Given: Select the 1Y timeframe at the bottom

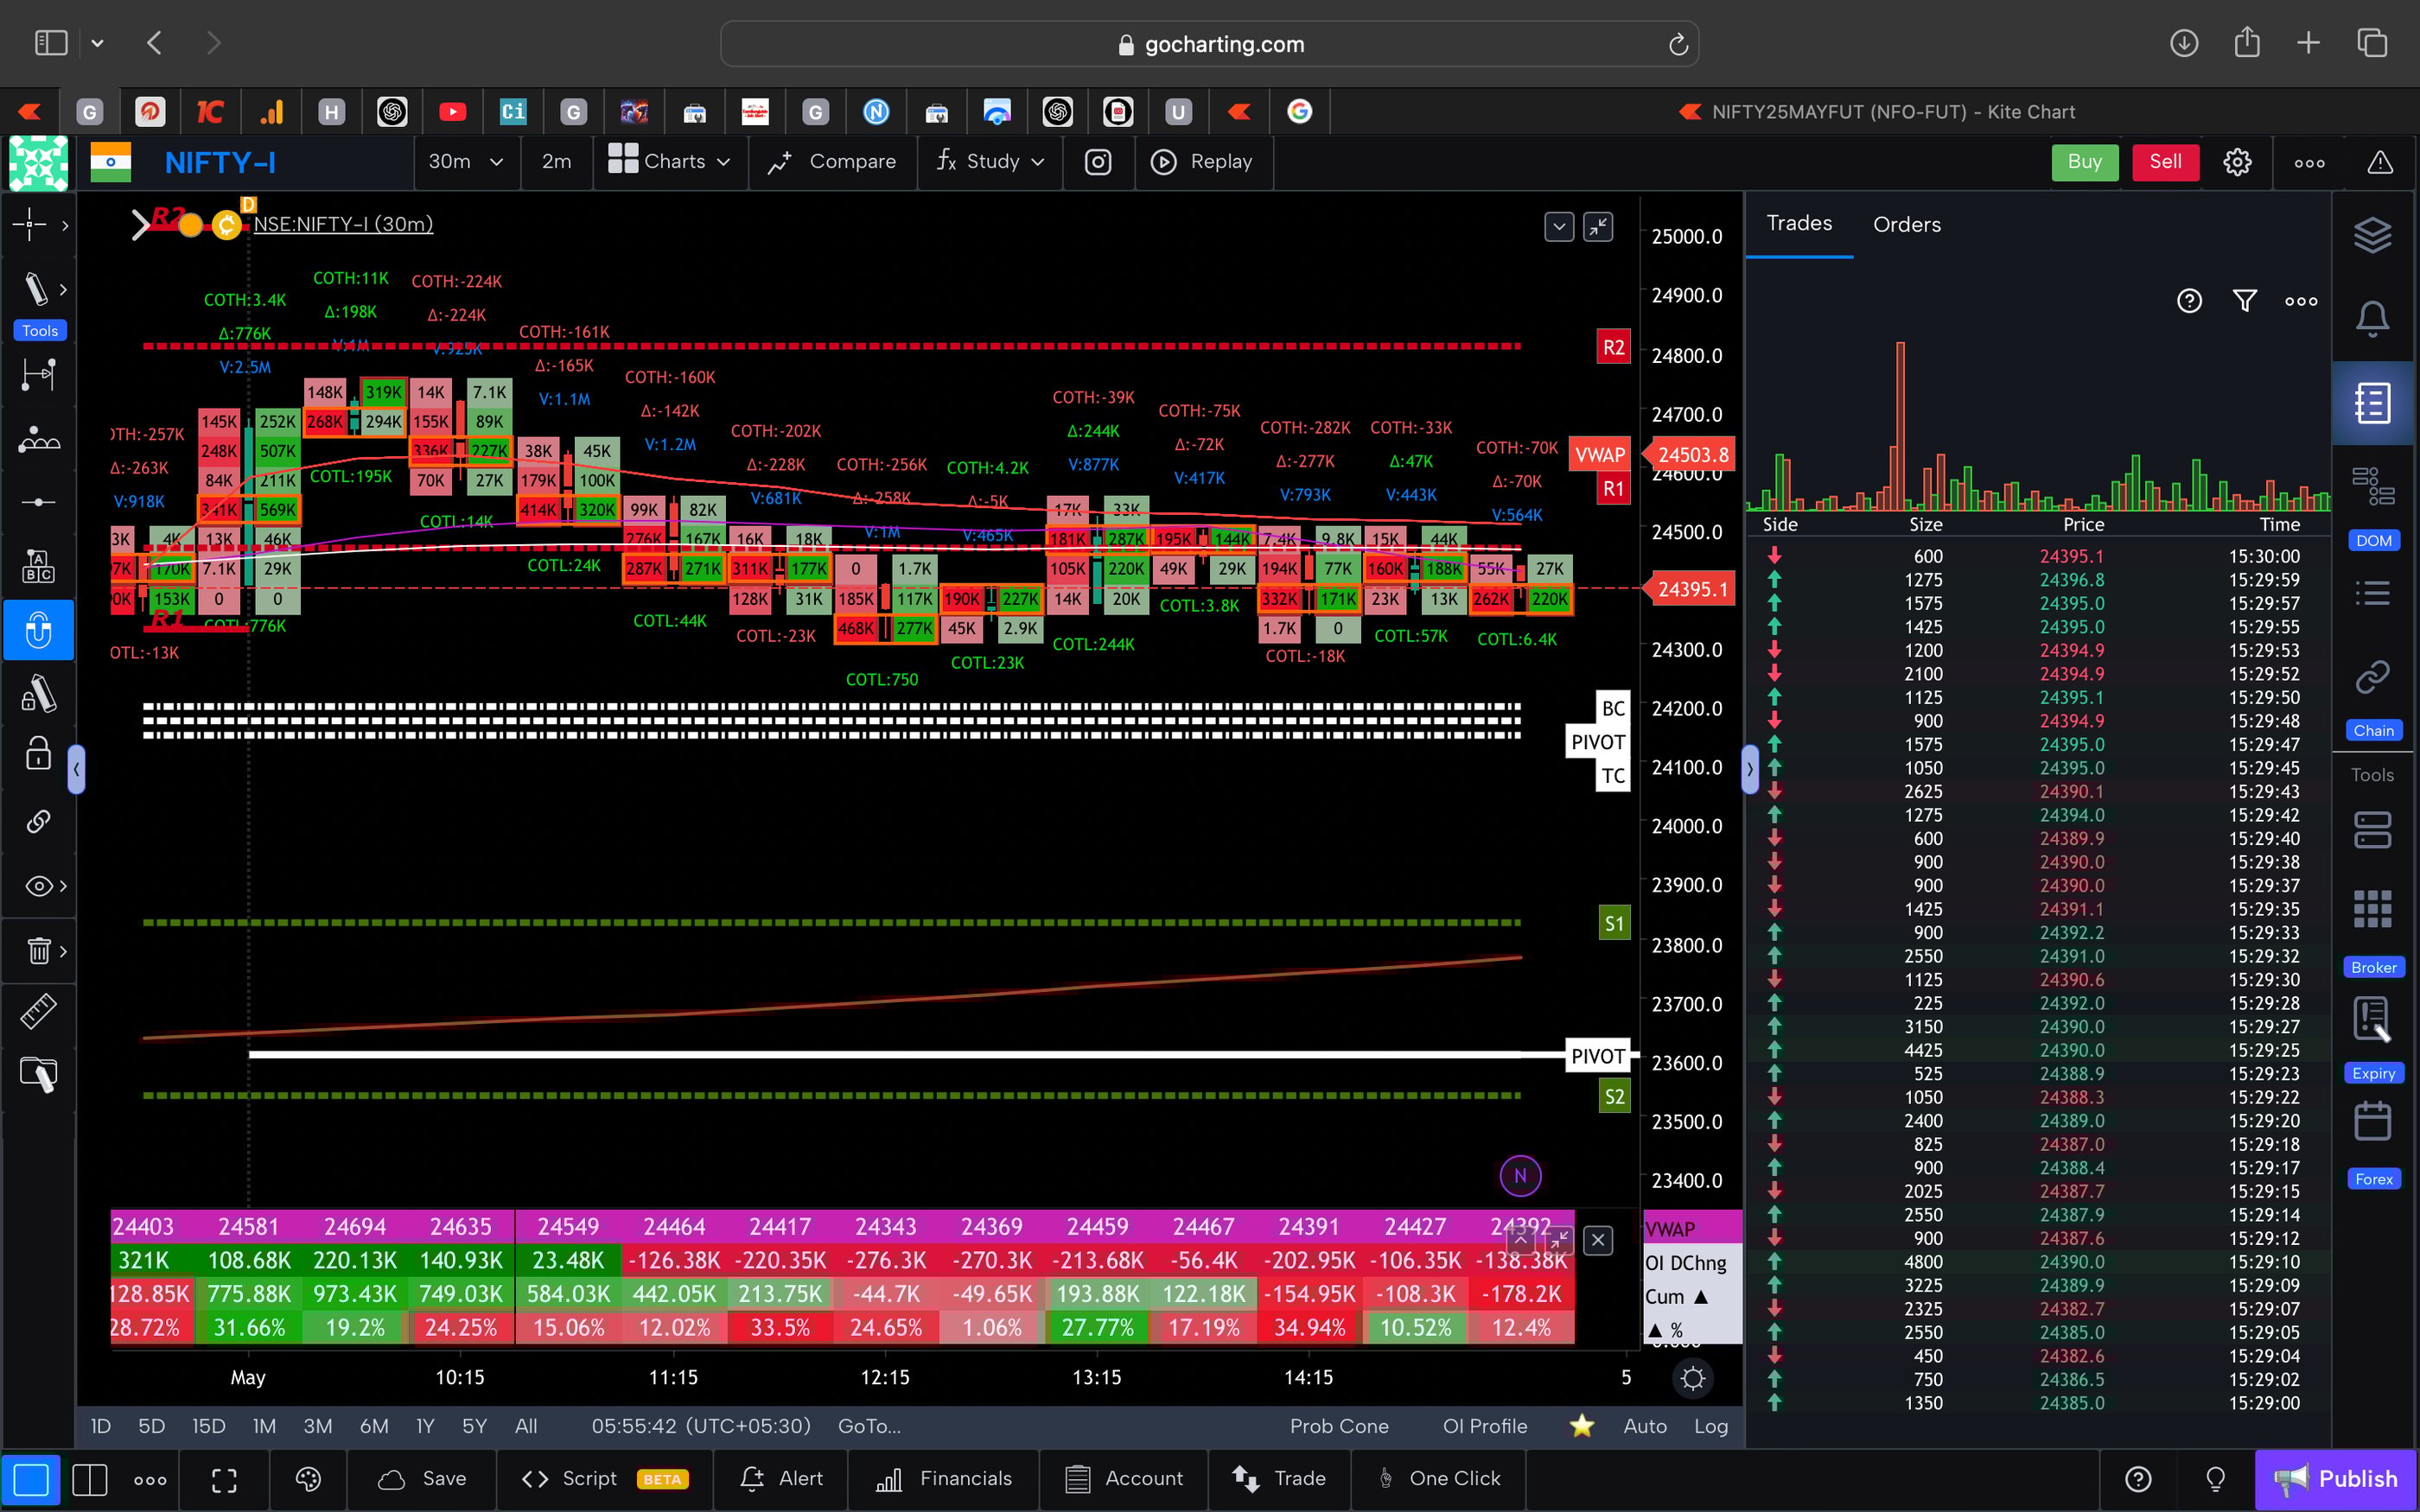Looking at the screenshot, I should 424,1427.
